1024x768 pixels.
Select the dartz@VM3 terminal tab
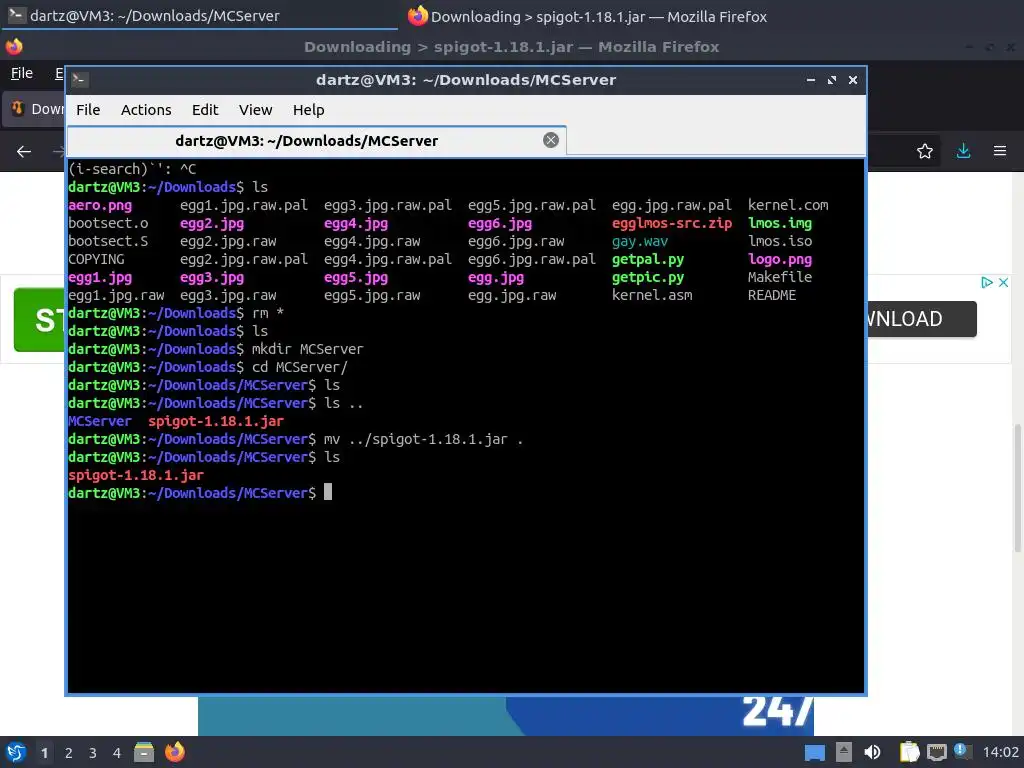tap(317, 140)
